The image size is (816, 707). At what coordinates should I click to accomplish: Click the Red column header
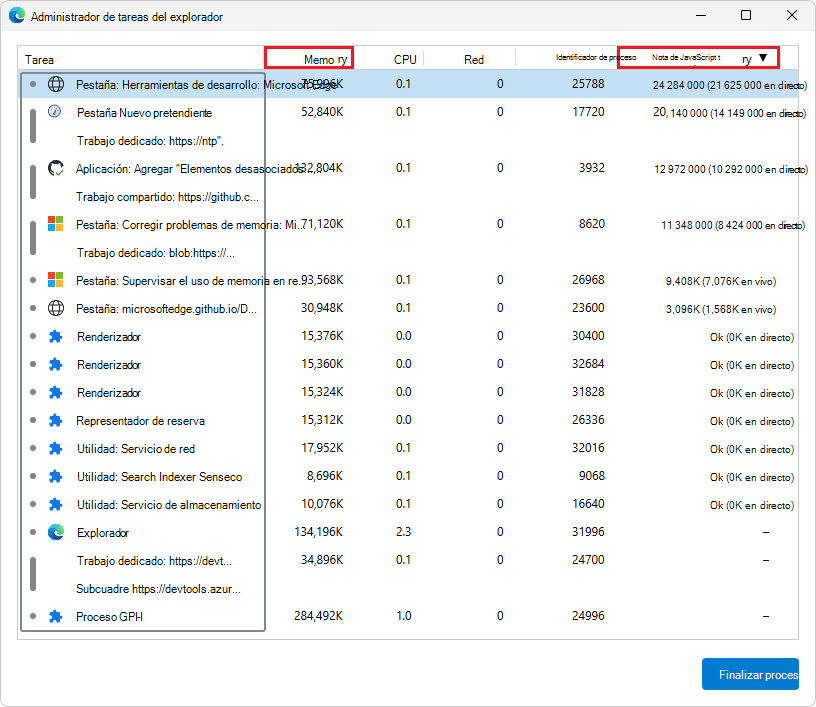pyautogui.click(x=474, y=59)
